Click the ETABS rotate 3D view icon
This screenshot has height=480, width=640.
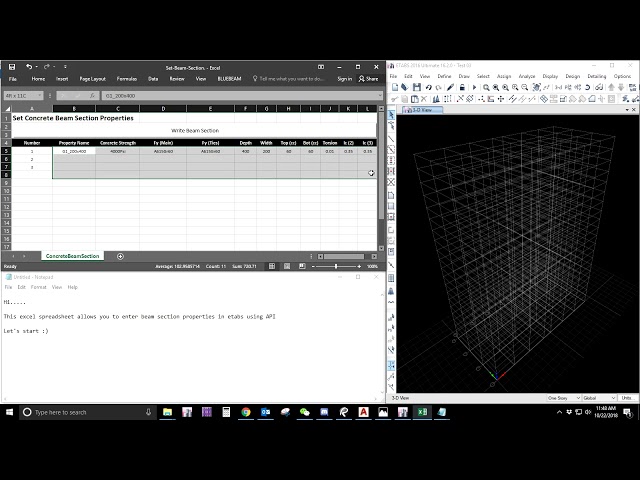pos(587,87)
